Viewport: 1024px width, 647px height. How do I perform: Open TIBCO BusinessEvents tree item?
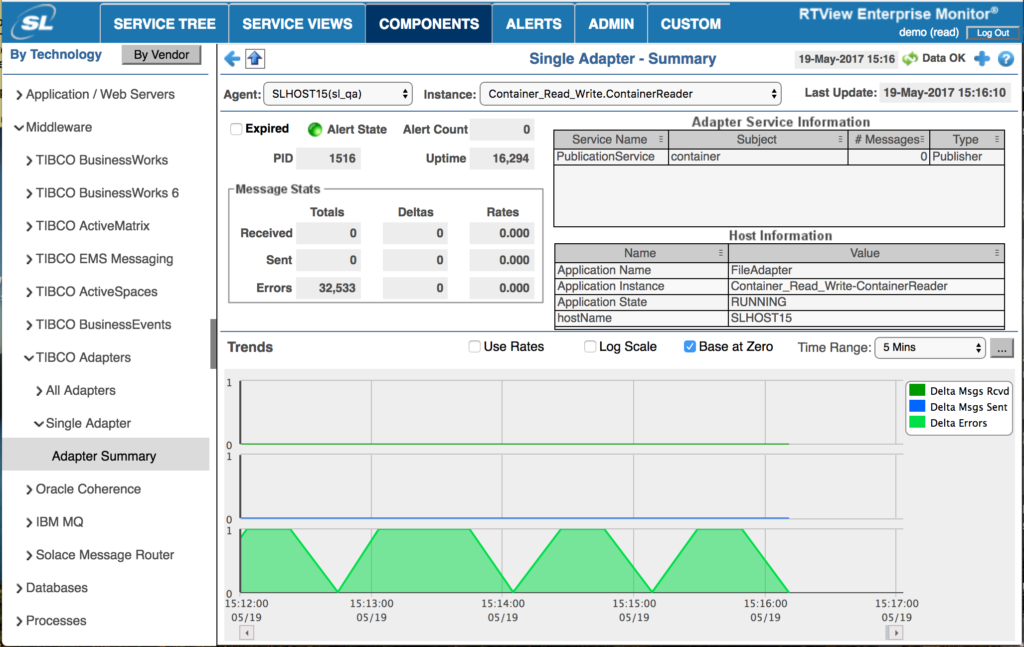pos(103,324)
